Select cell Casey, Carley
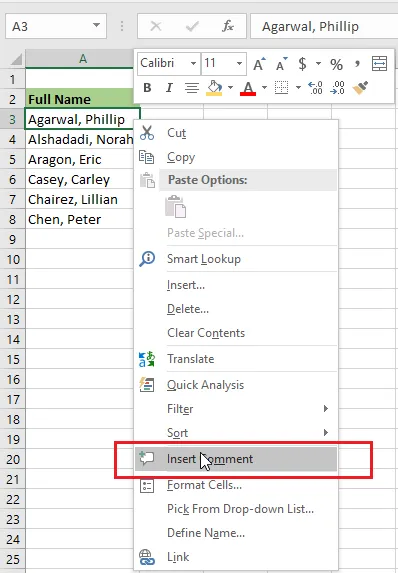The width and height of the screenshot is (398, 573). click(80, 179)
